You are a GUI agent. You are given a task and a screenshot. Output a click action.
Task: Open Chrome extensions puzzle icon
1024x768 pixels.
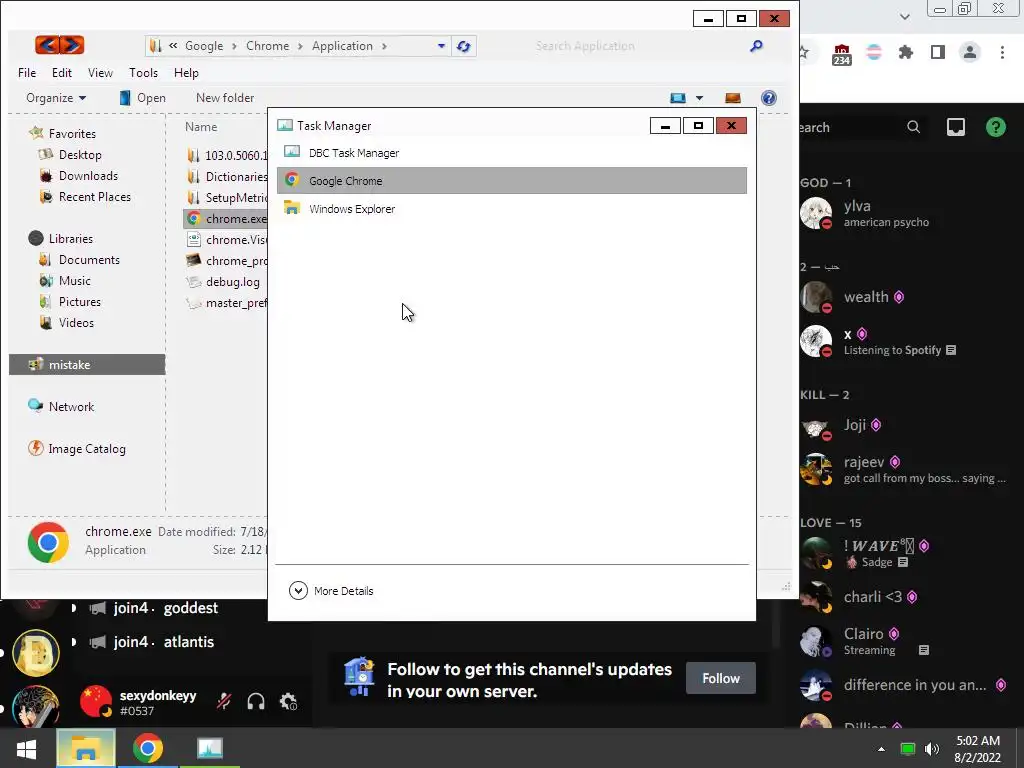pos(905,52)
